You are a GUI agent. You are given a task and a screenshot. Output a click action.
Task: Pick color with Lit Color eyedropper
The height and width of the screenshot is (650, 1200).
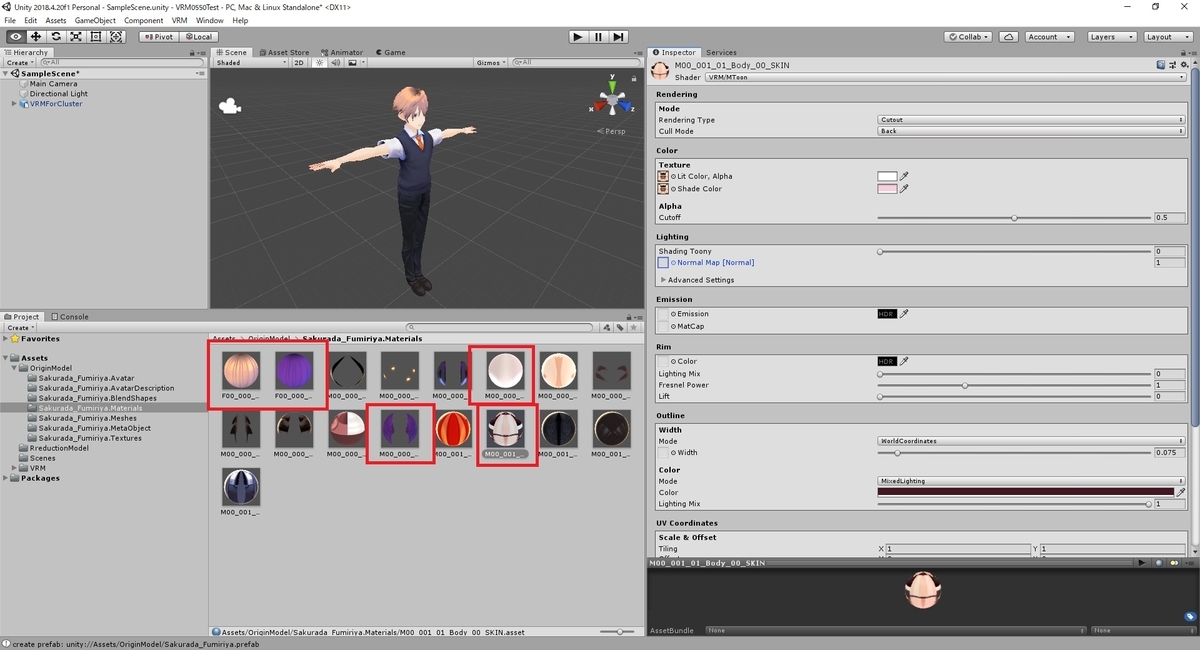(x=904, y=176)
